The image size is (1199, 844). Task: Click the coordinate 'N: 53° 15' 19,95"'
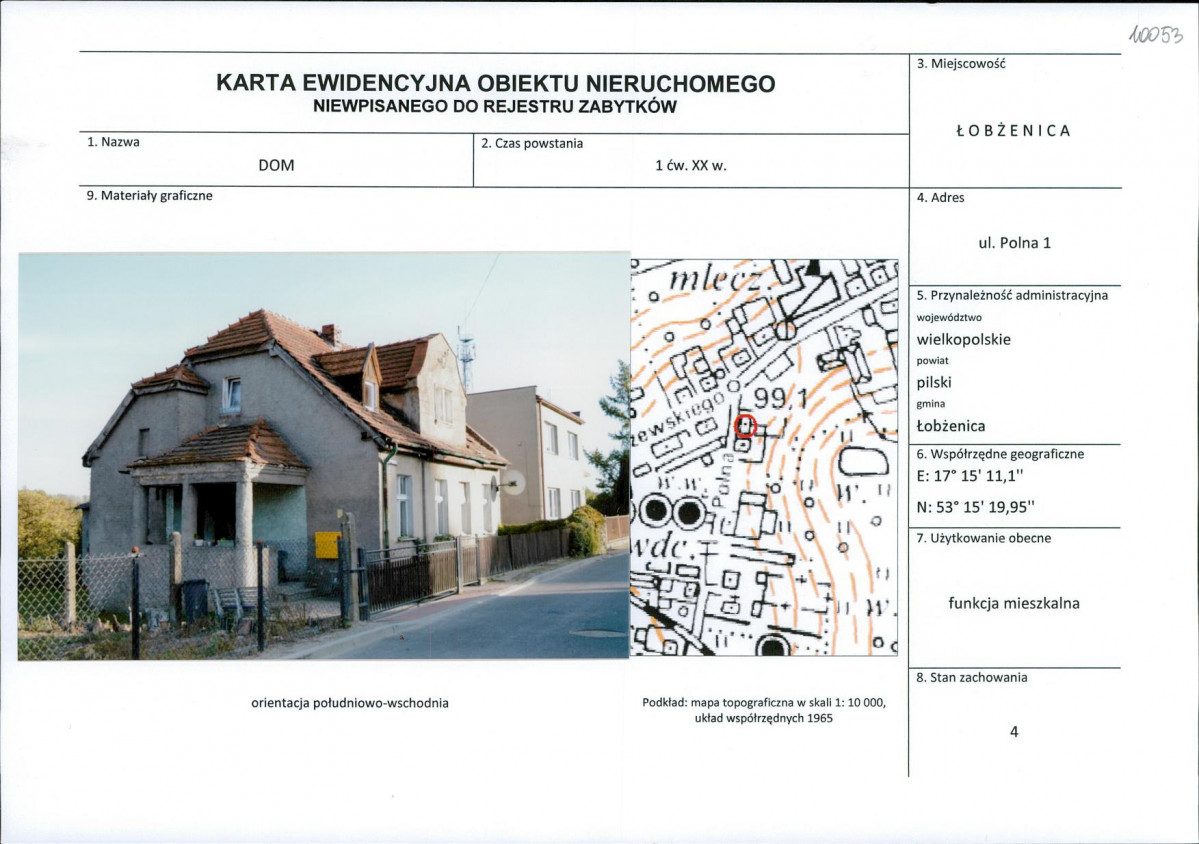click(x=975, y=507)
